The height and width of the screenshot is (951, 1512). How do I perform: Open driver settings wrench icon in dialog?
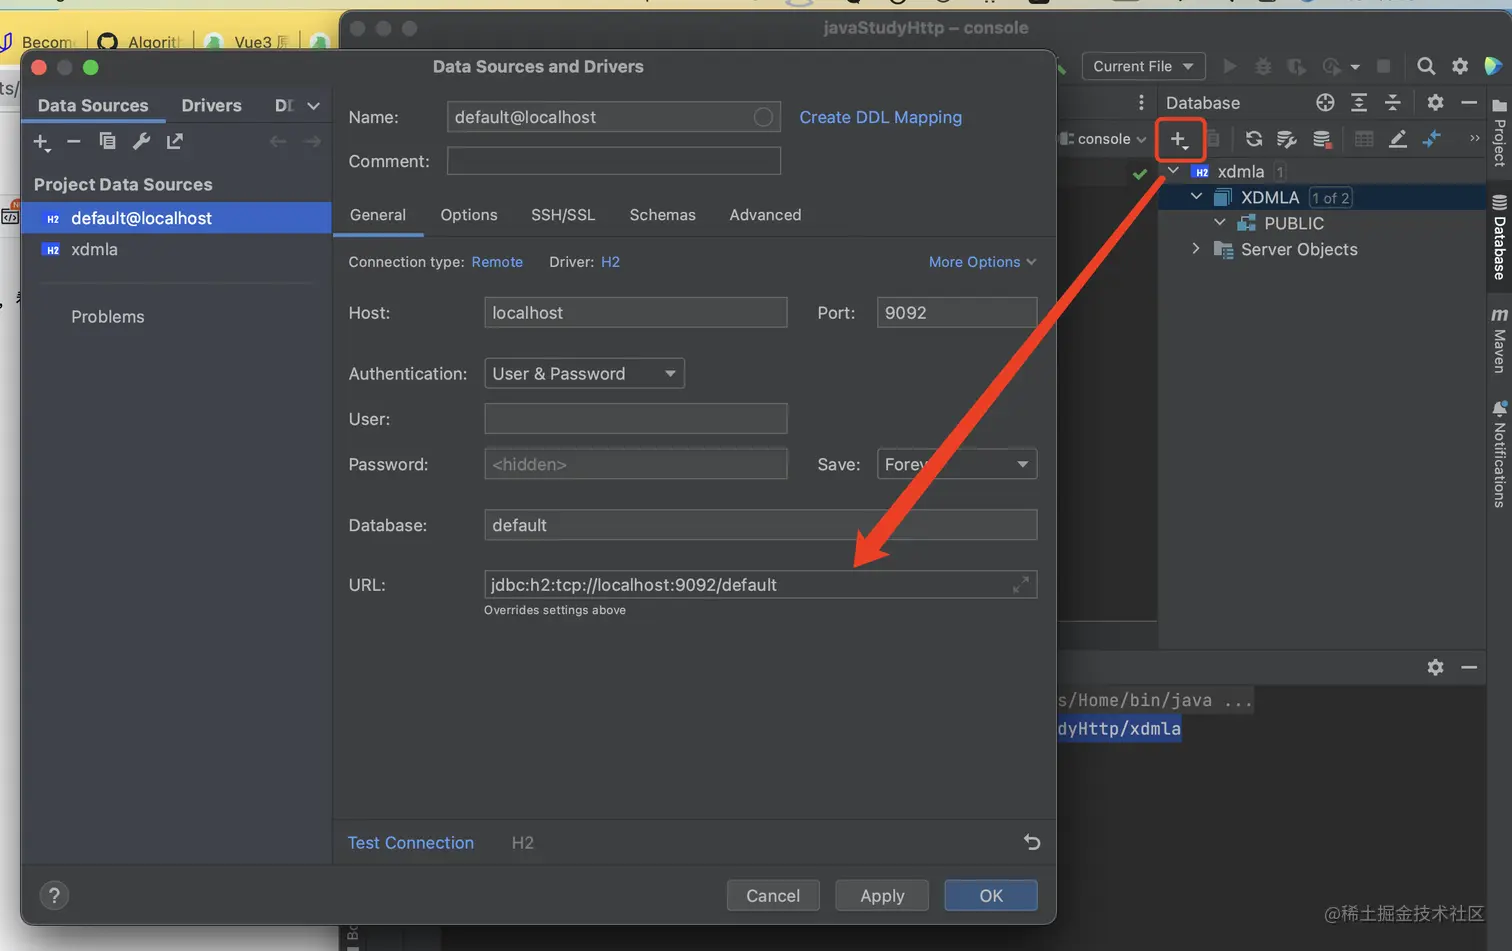pos(141,142)
